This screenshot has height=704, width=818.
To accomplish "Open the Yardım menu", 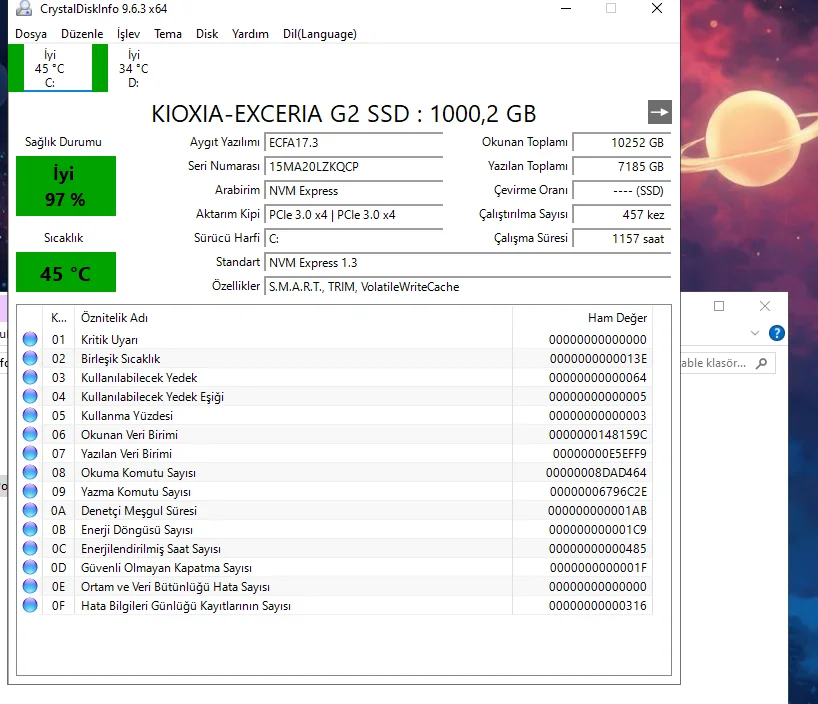I will click(250, 34).
